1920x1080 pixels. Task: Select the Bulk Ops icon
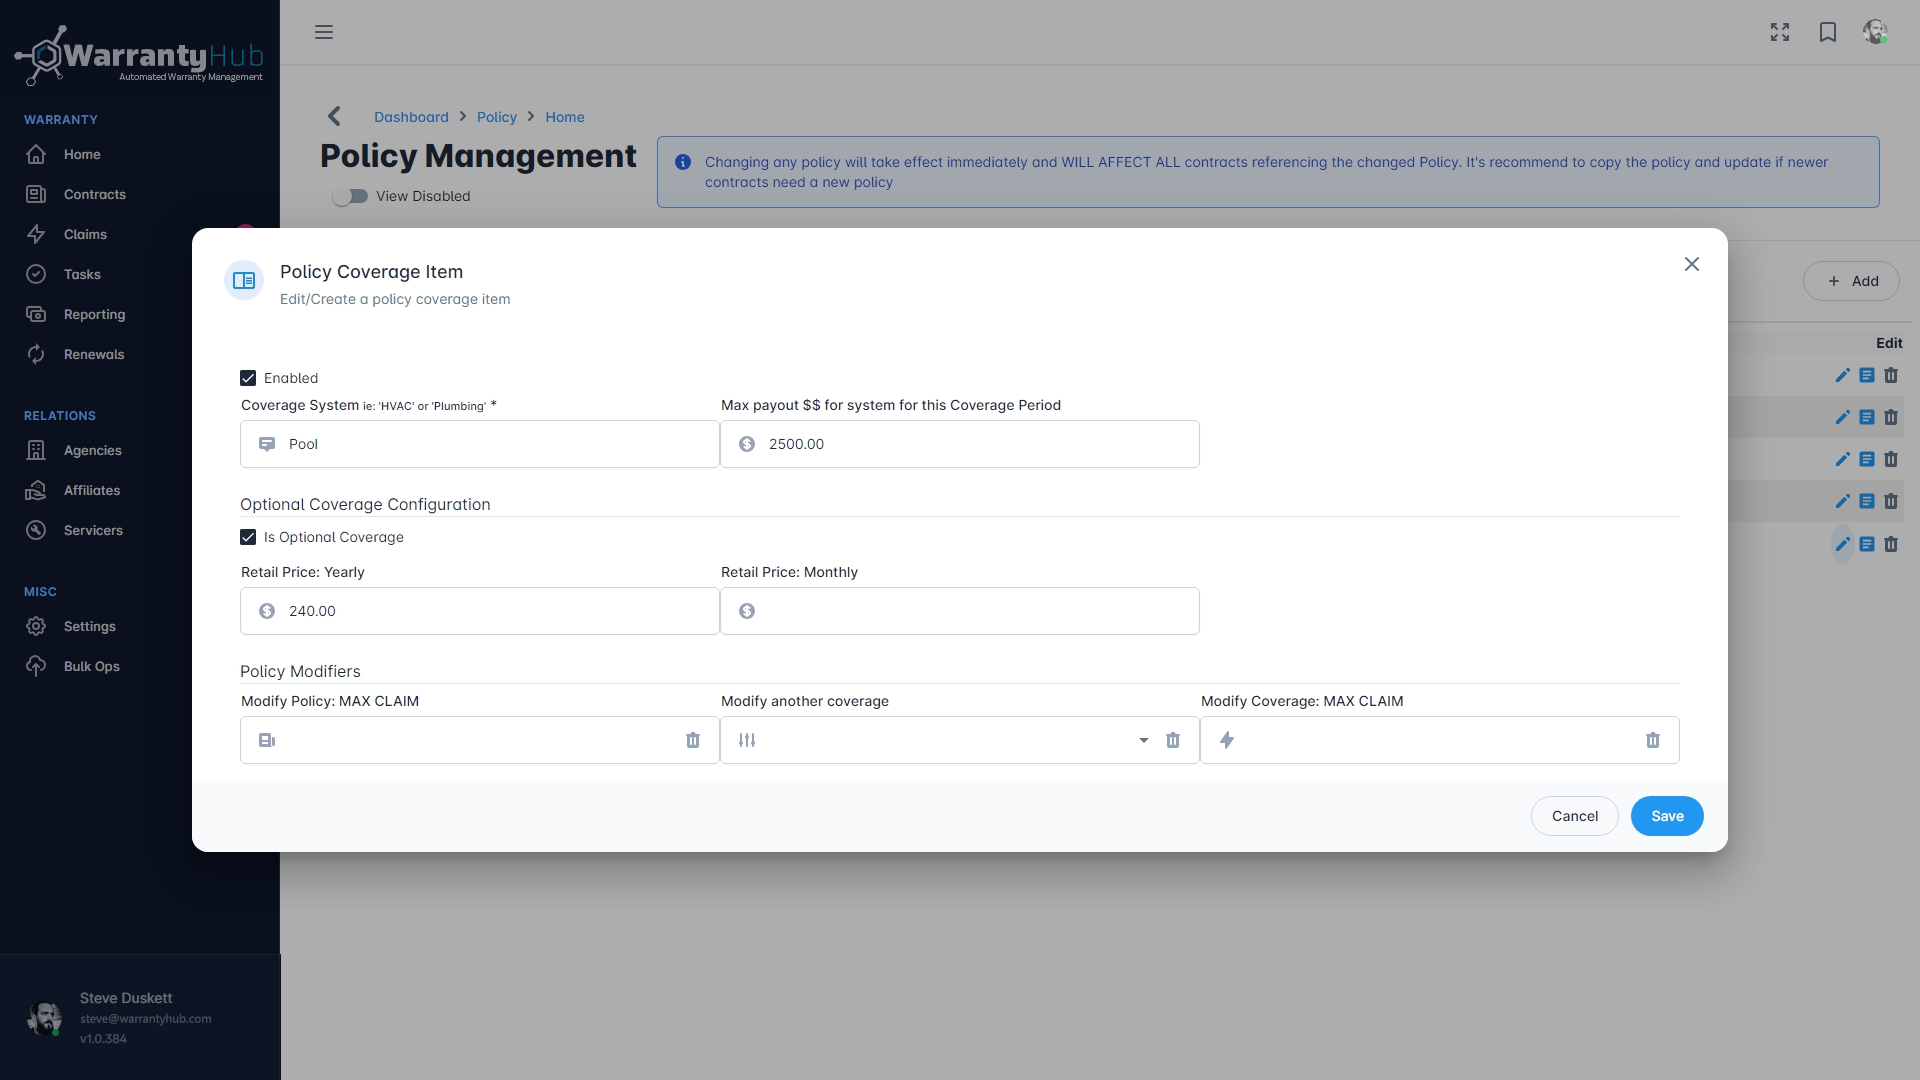point(35,666)
